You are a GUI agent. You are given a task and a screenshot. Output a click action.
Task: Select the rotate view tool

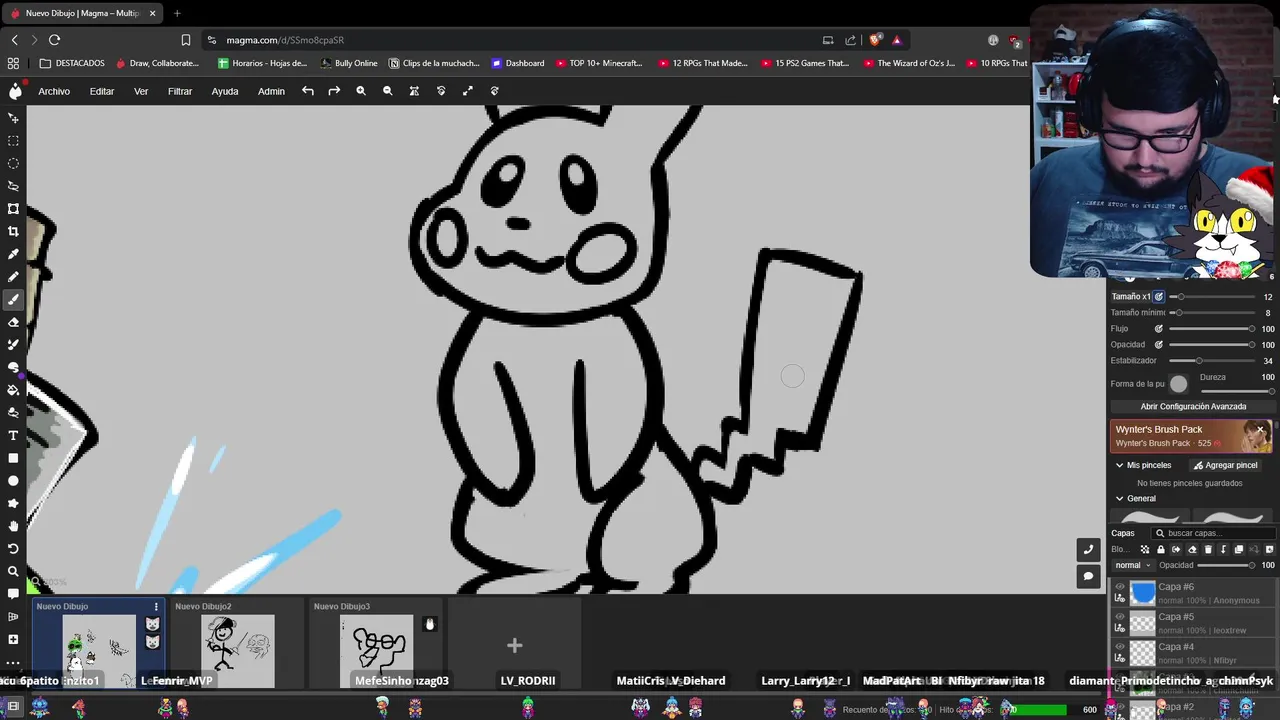[x=13, y=549]
